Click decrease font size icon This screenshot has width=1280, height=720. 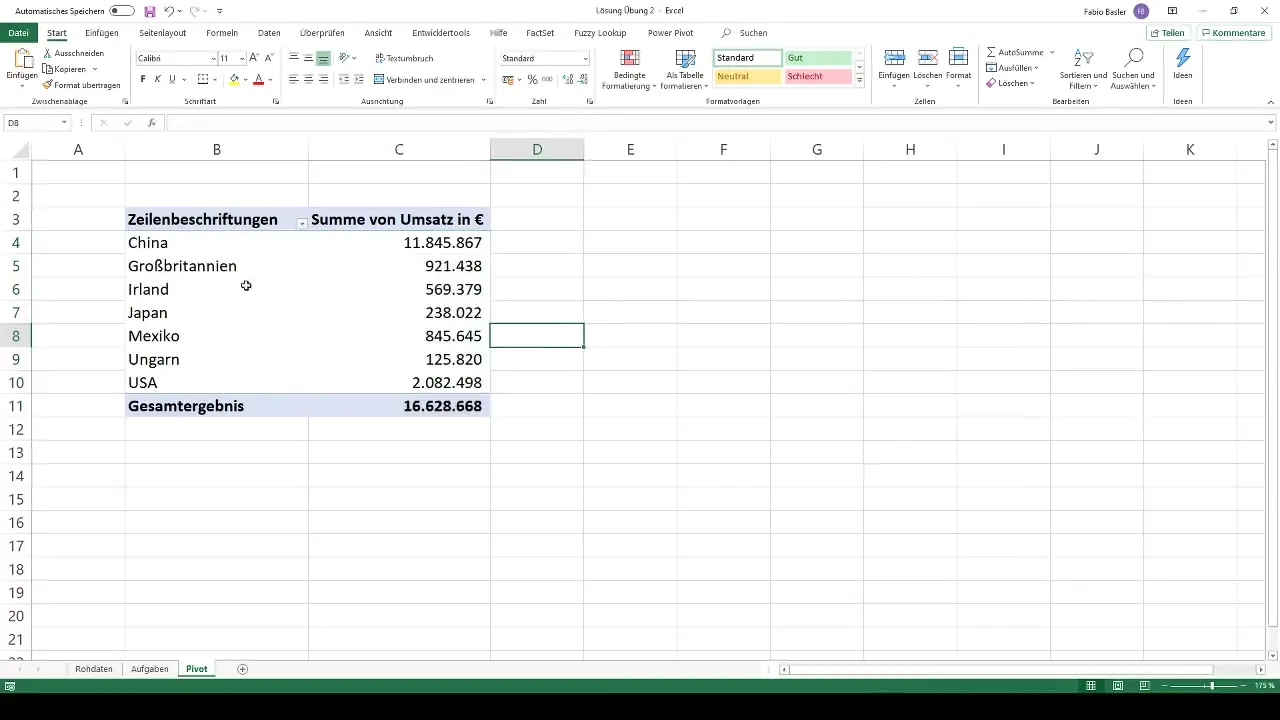268,58
